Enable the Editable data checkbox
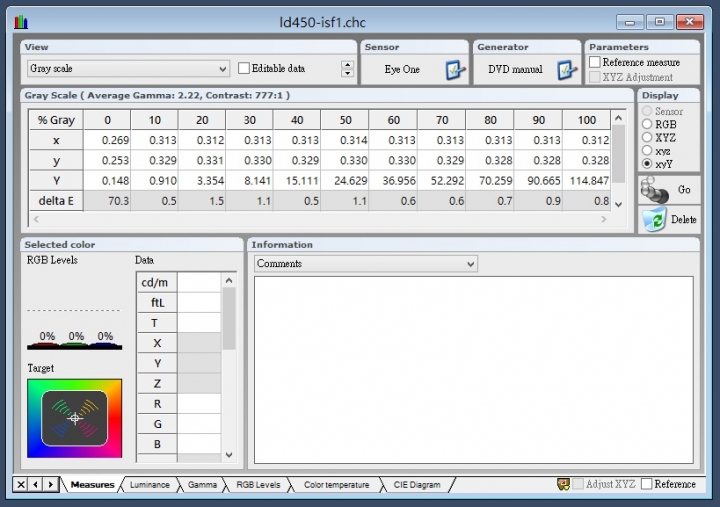 click(x=244, y=68)
